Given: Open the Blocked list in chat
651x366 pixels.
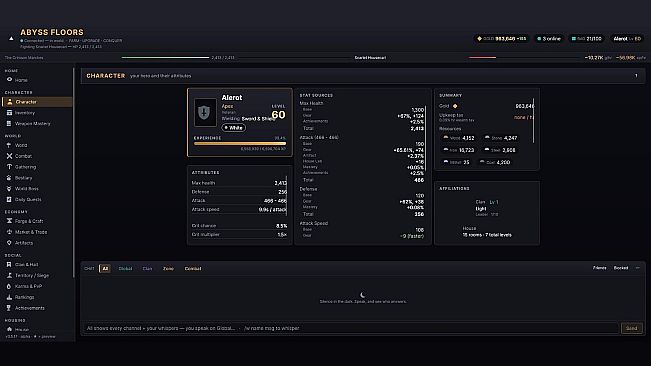Looking at the screenshot, I should tap(621, 268).
